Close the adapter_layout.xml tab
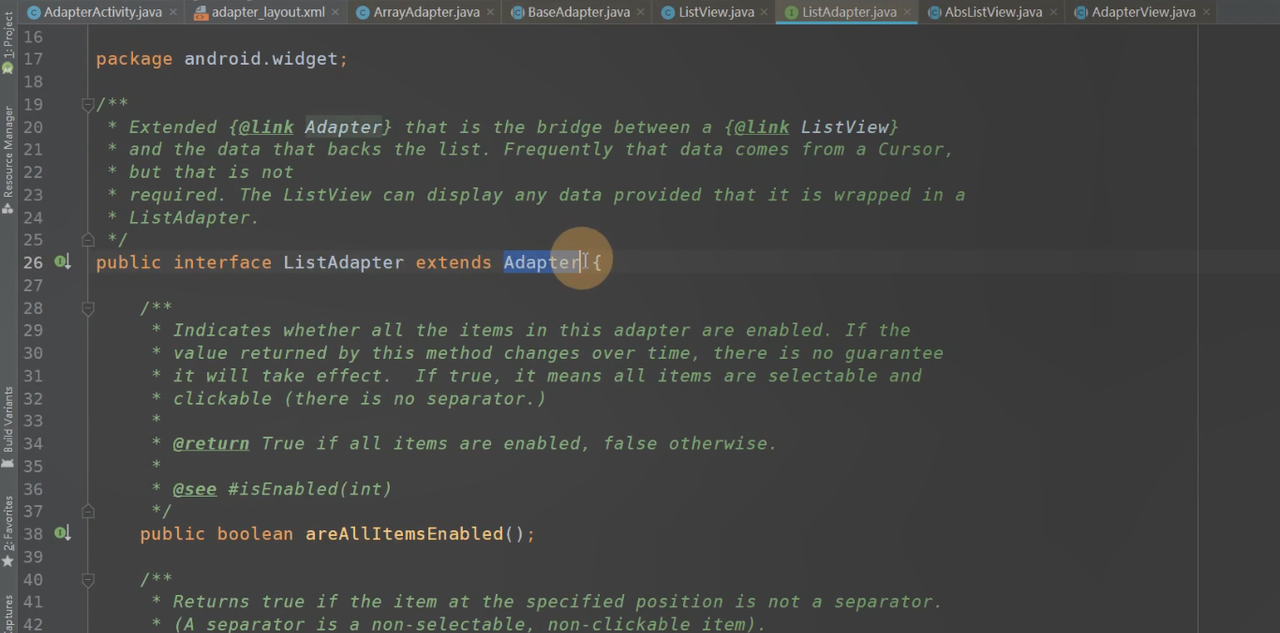 [x=335, y=12]
